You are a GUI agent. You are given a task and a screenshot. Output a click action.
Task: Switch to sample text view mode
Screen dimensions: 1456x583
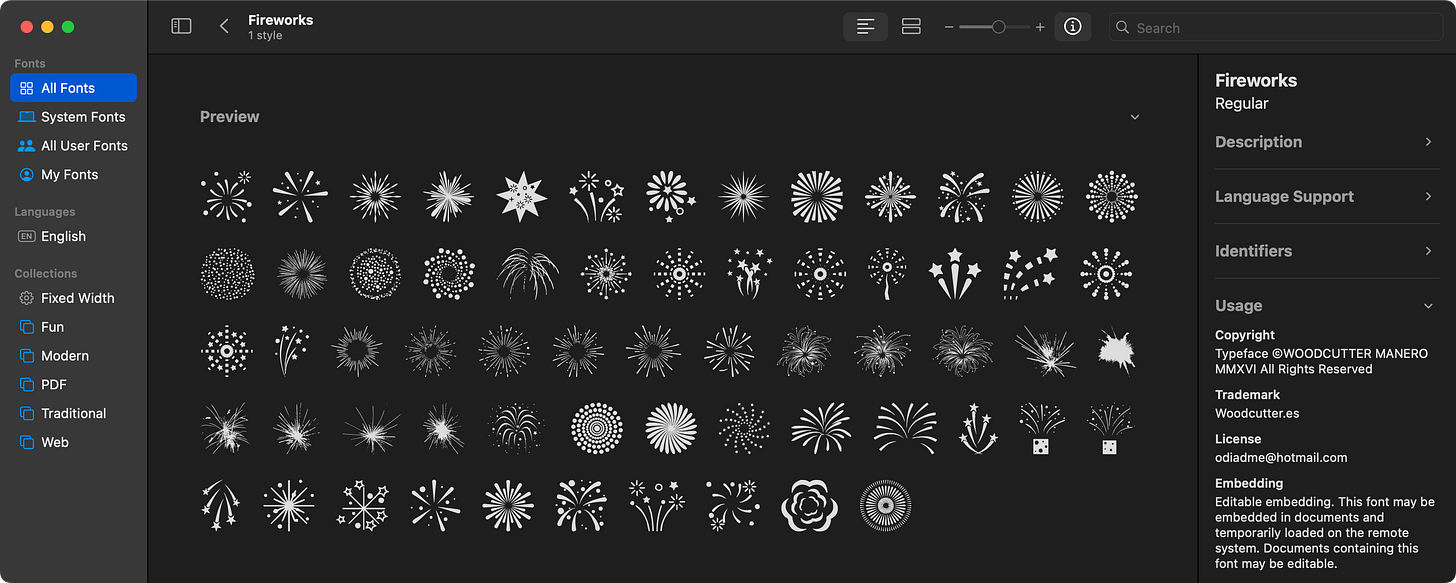tap(866, 27)
